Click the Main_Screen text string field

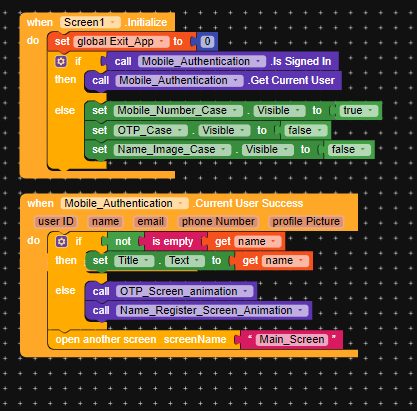click(x=292, y=339)
